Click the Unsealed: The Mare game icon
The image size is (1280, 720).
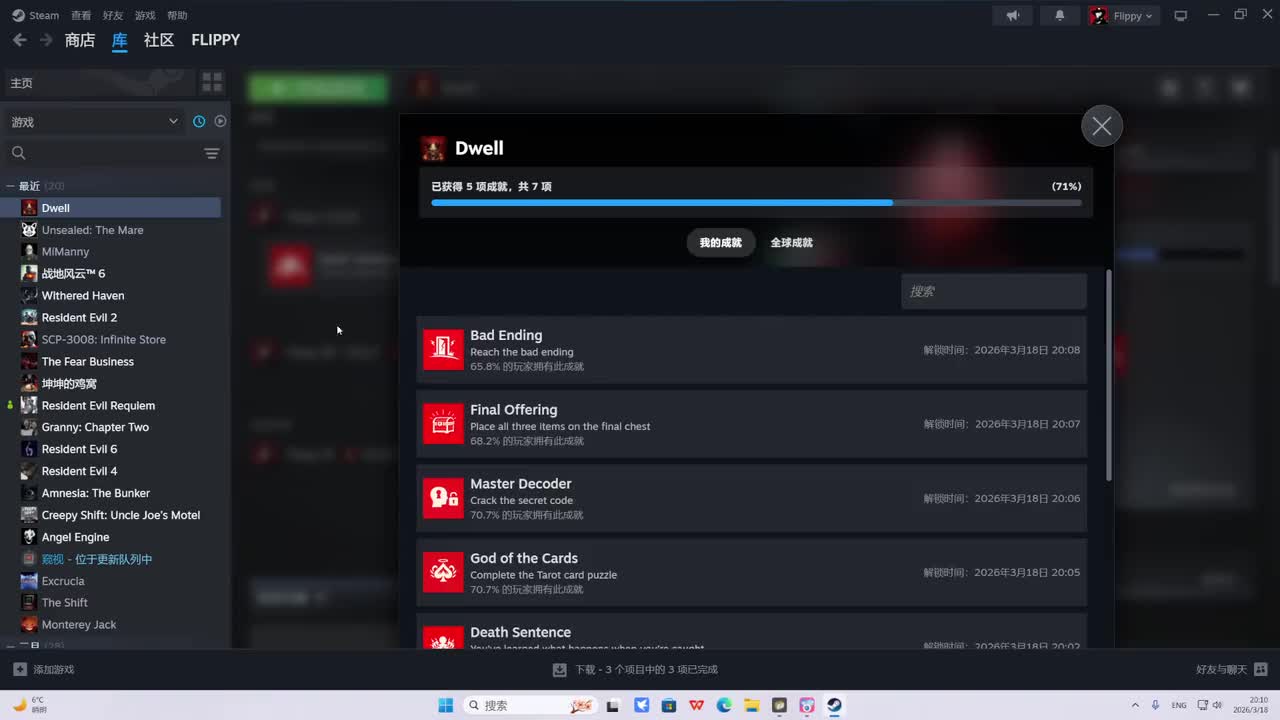click(29, 230)
